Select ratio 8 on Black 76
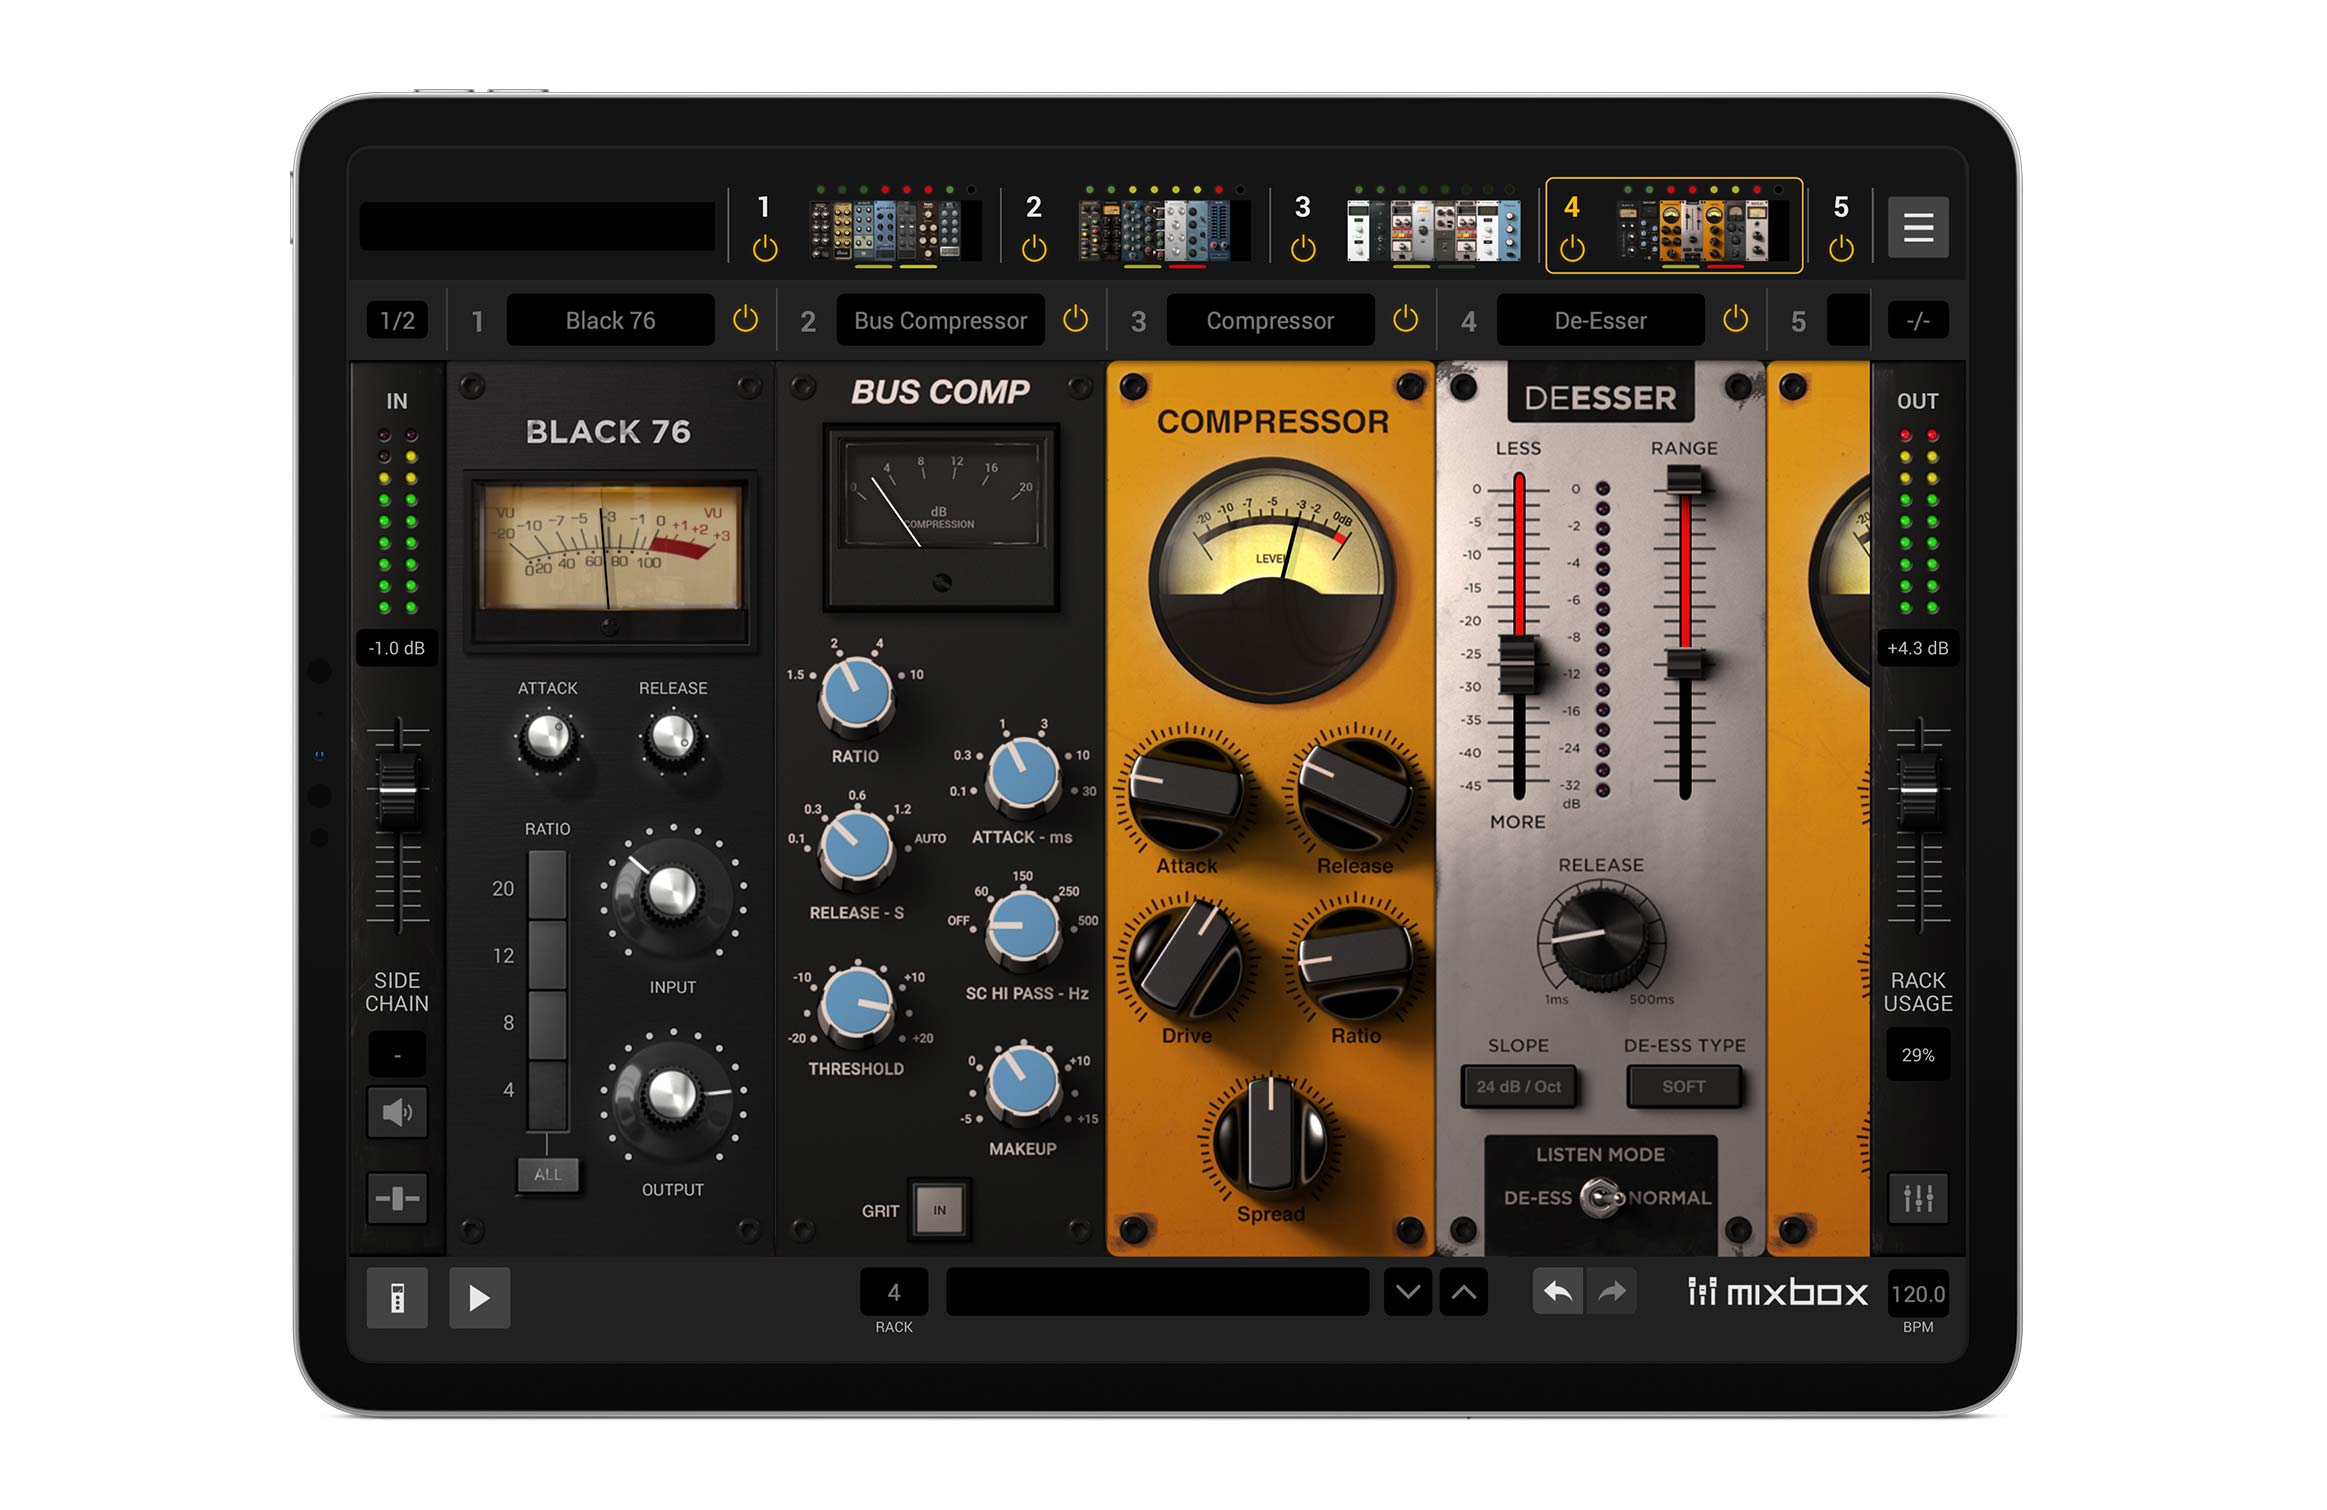Screen dimensions: 2327x1510 [x=547, y=1024]
